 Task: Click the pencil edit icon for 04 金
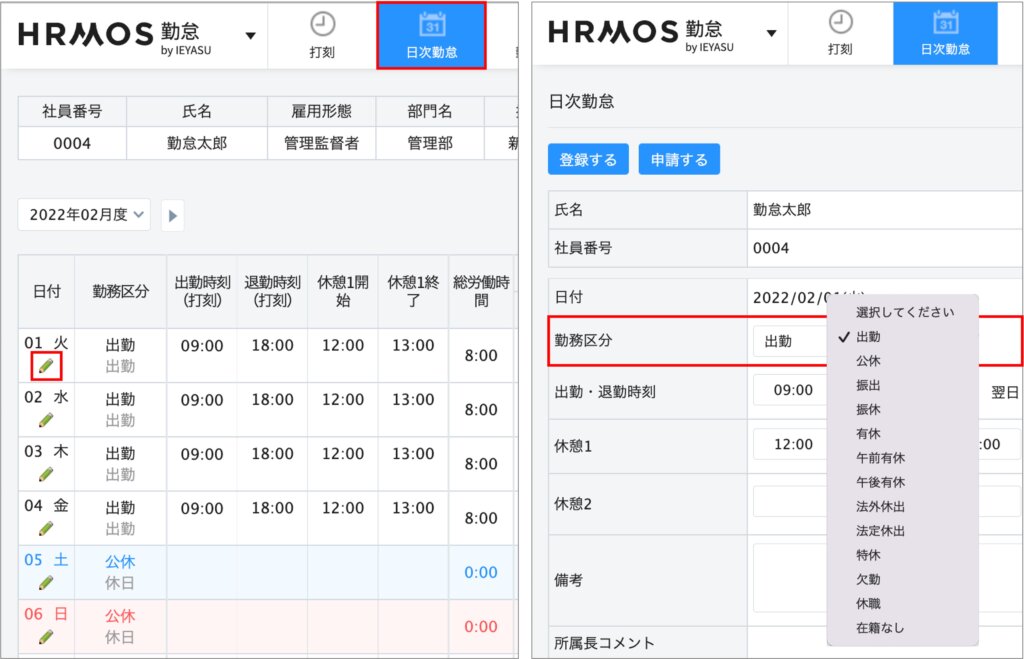[x=46, y=528]
